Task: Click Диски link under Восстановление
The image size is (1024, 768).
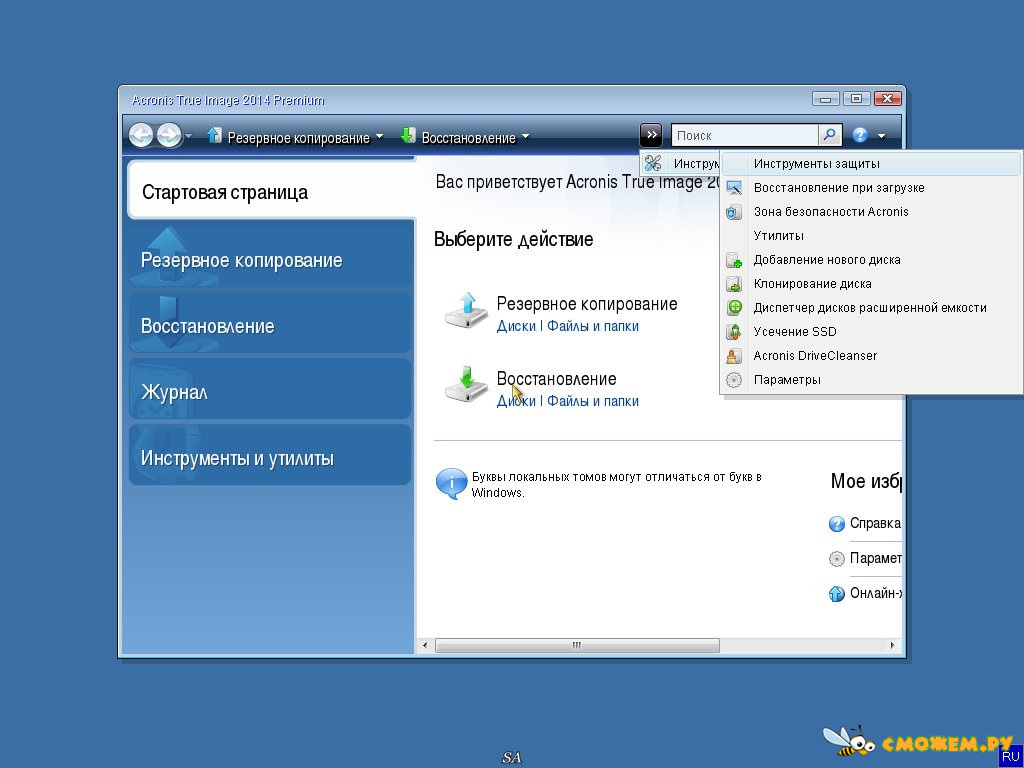Action: [x=516, y=401]
